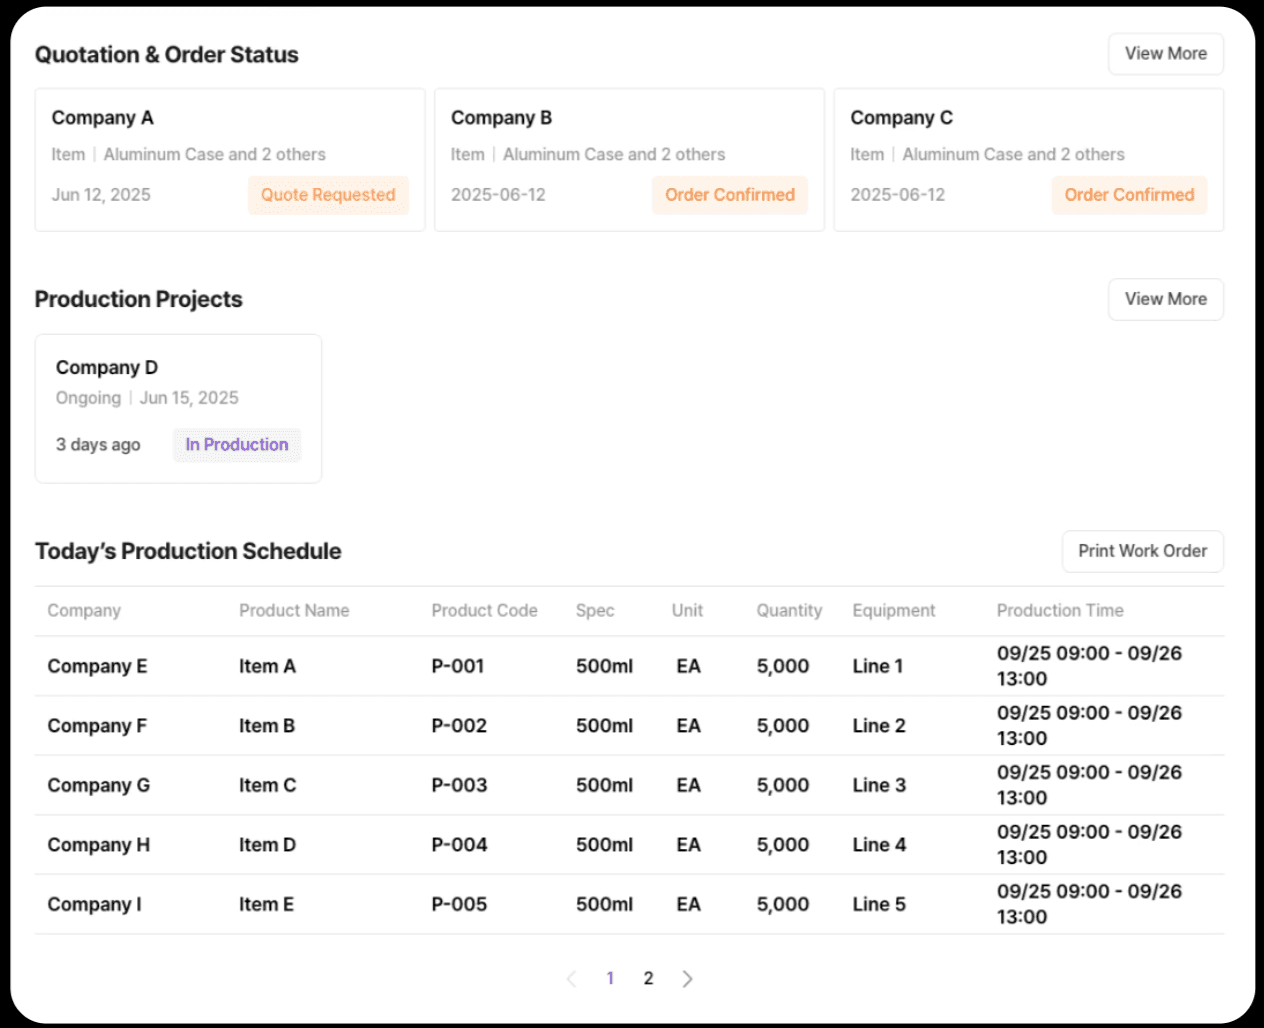1264x1028 pixels.
Task: Click product code P-002
Action: (x=459, y=726)
